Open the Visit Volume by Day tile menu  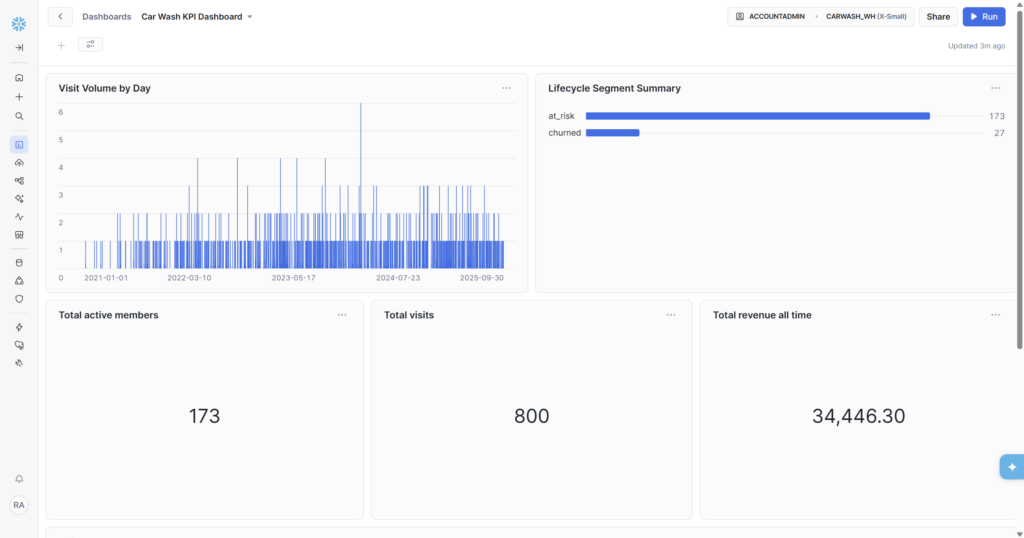tap(507, 88)
